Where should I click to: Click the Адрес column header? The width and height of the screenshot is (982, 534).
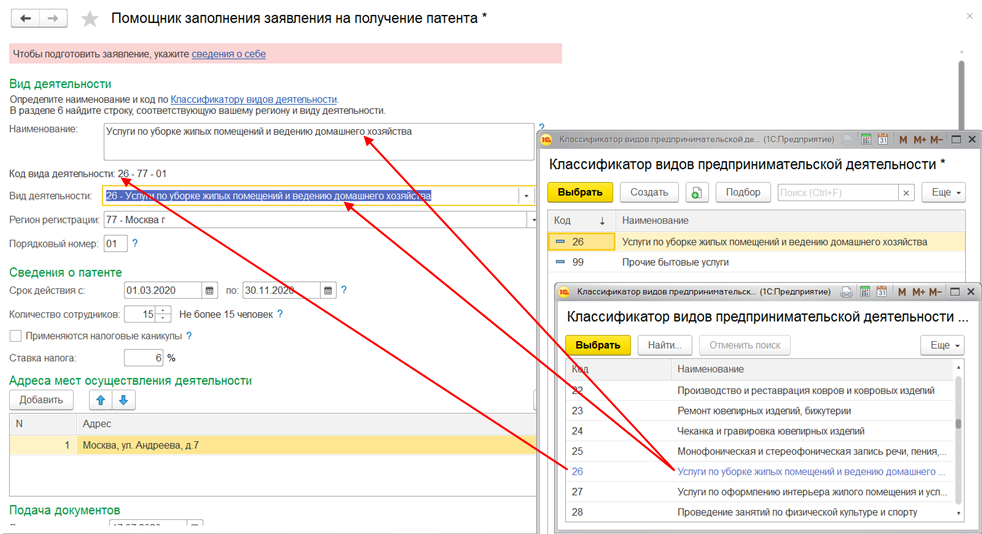click(306, 424)
